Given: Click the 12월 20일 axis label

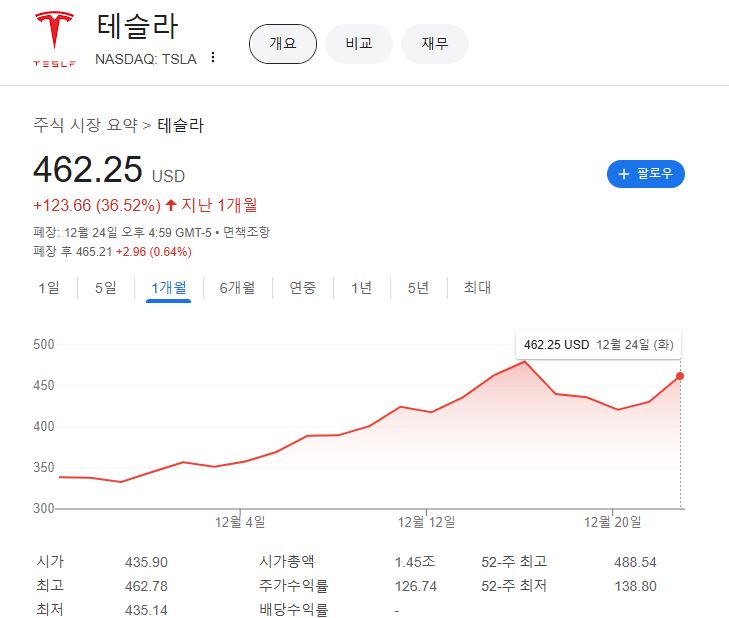Looking at the screenshot, I should [612, 522].
